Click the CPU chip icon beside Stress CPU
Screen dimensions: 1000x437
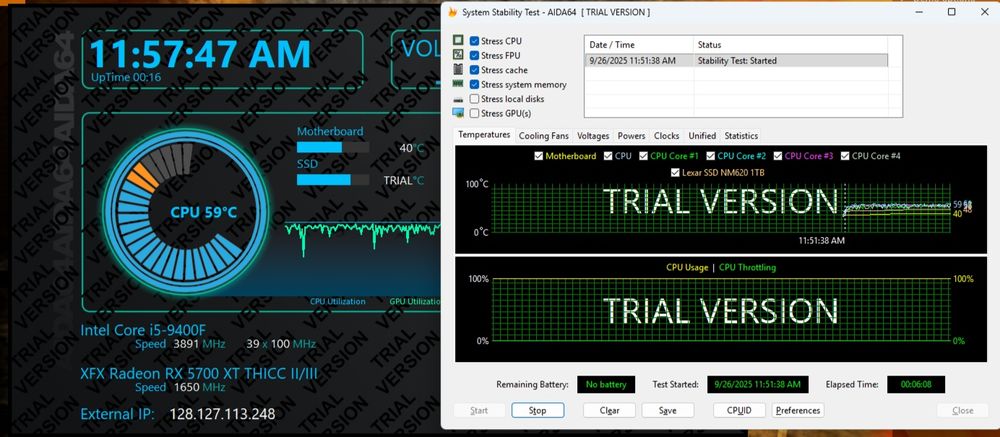(x=458, y=40)
